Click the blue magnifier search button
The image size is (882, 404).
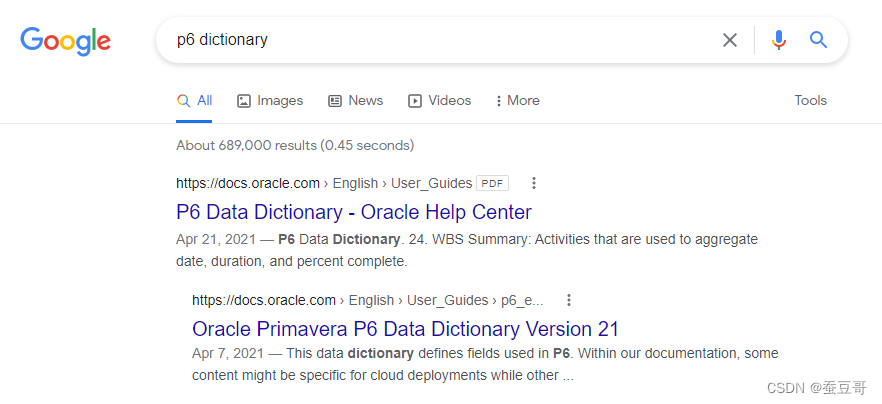[819, 40]
